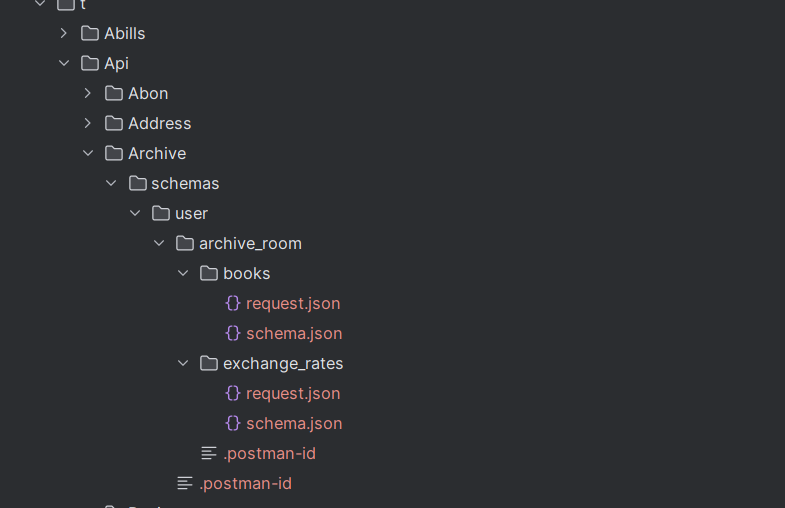Collapse the books folder chevron
785x508 pixels.
pos(183,273)
